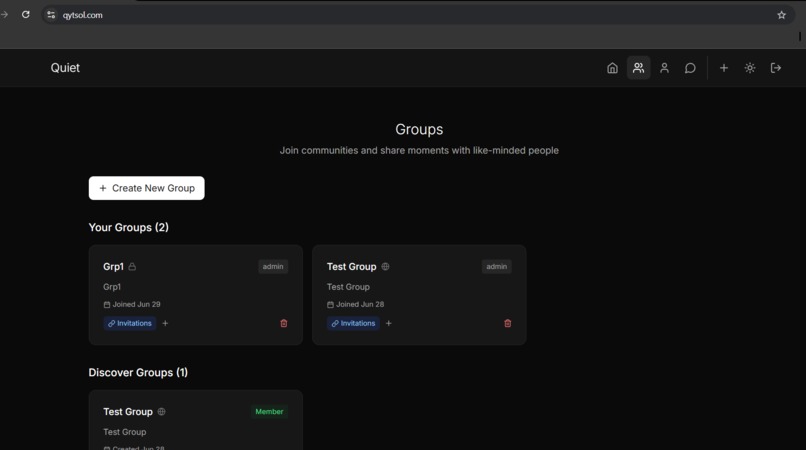This screenshot has width=806, height=450.
Task: Open Invitations for Test Group admin card
Action: pos(353,323)
